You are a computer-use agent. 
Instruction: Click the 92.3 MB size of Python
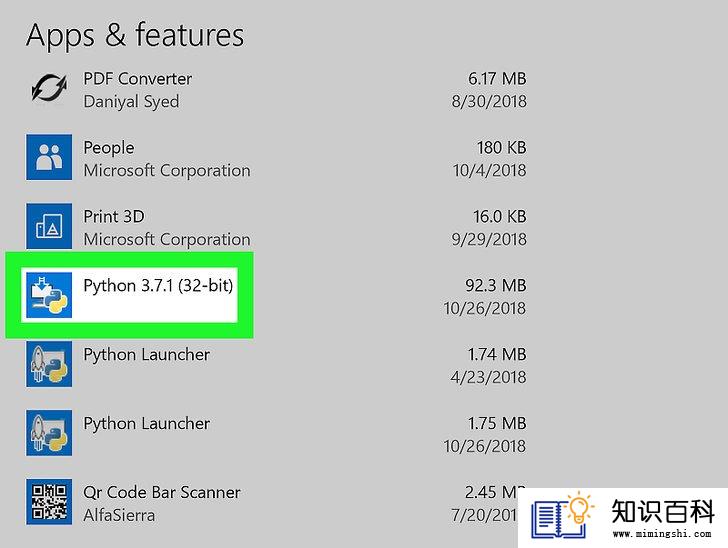coord(495,286)
